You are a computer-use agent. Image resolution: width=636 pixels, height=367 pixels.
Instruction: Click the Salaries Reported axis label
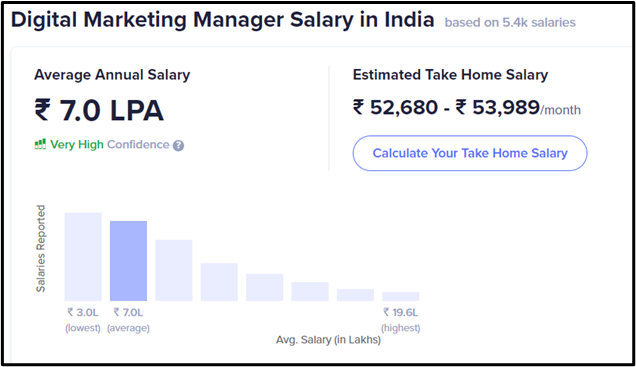pos(41,248)
